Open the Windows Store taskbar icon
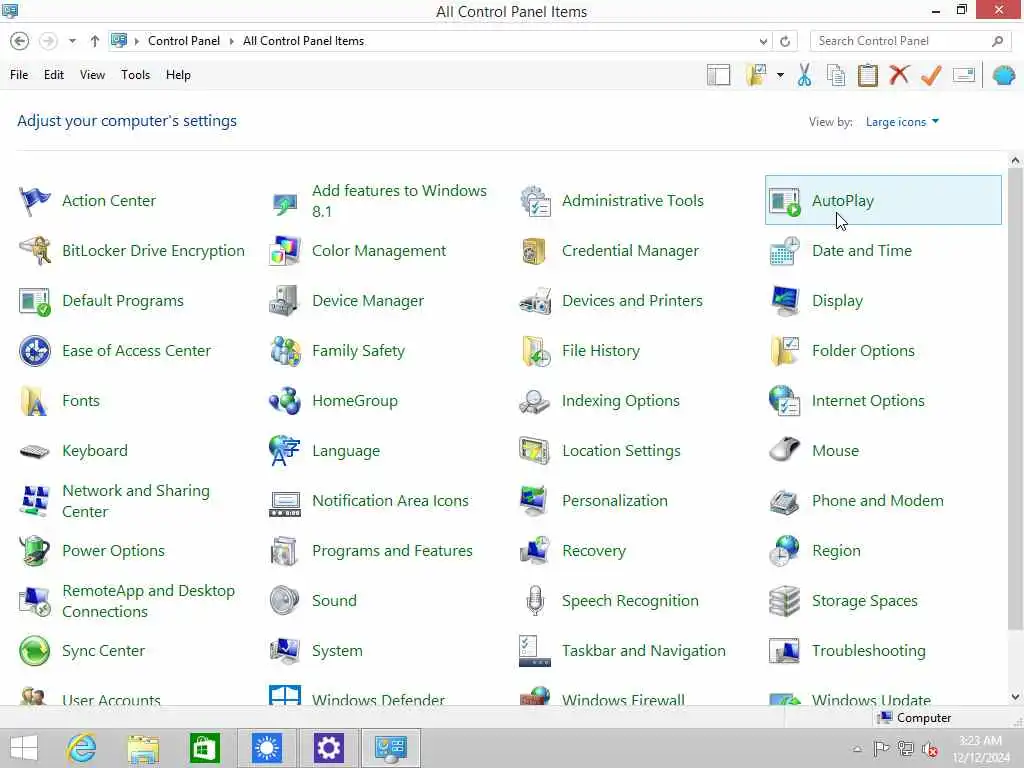This screenshot has width=1024, height=768. coord(204,748)
